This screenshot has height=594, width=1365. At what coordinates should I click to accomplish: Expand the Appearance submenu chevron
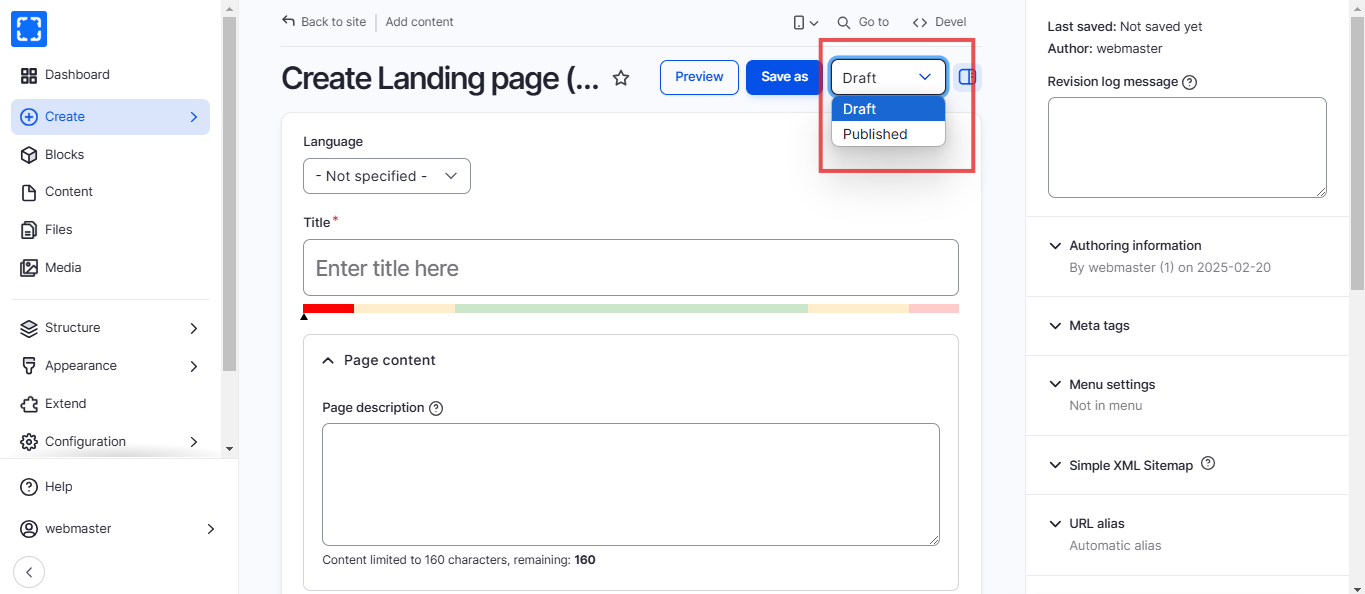click(x=194, y=366)
